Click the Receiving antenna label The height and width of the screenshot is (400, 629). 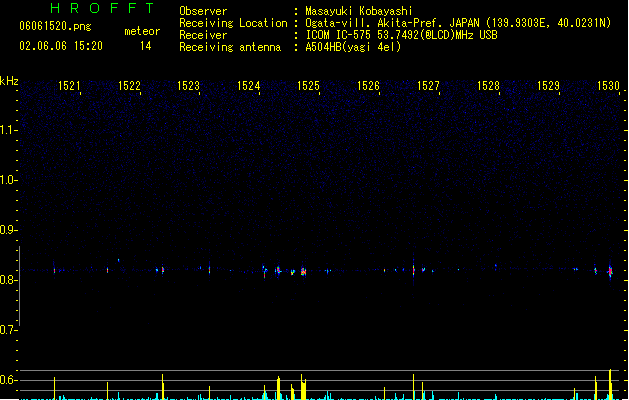230,47
